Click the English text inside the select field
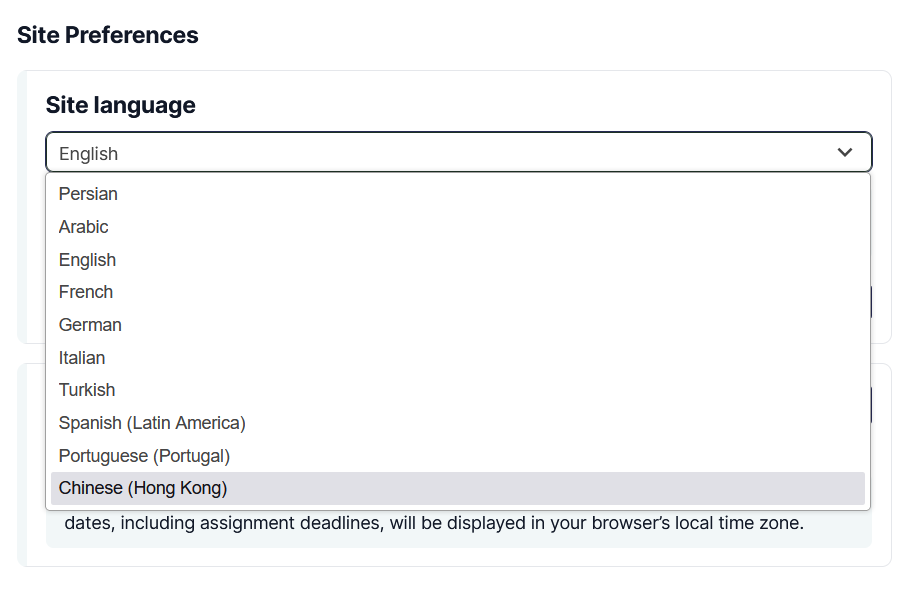The width and height of the screenshot is (921, 590). coord(89,154)
